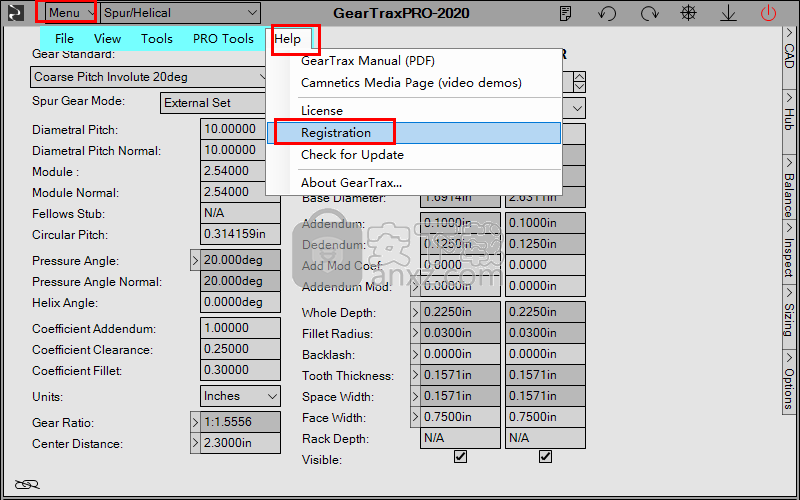Click the Helix Angle 0.0000deg field
This screenshot has width=800, height=500.
pyautogui.click(x=240, y=302)
